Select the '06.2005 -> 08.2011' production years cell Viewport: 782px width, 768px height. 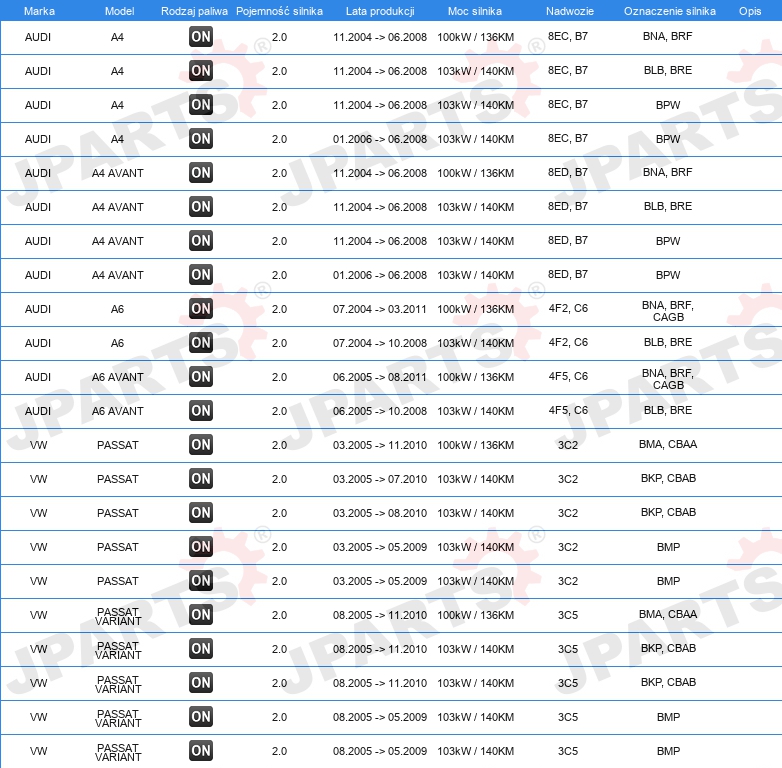pos(380,377)
